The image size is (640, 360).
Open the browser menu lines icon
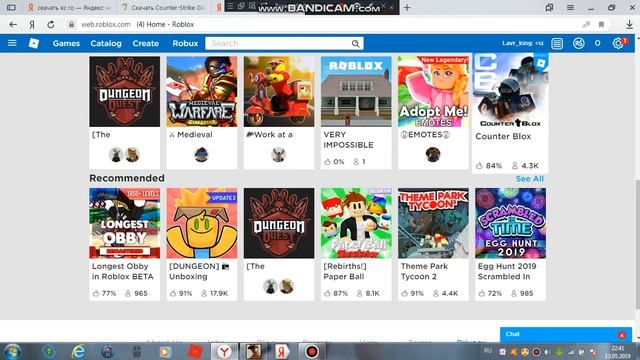pyautogui.click(x=570, y=7)
